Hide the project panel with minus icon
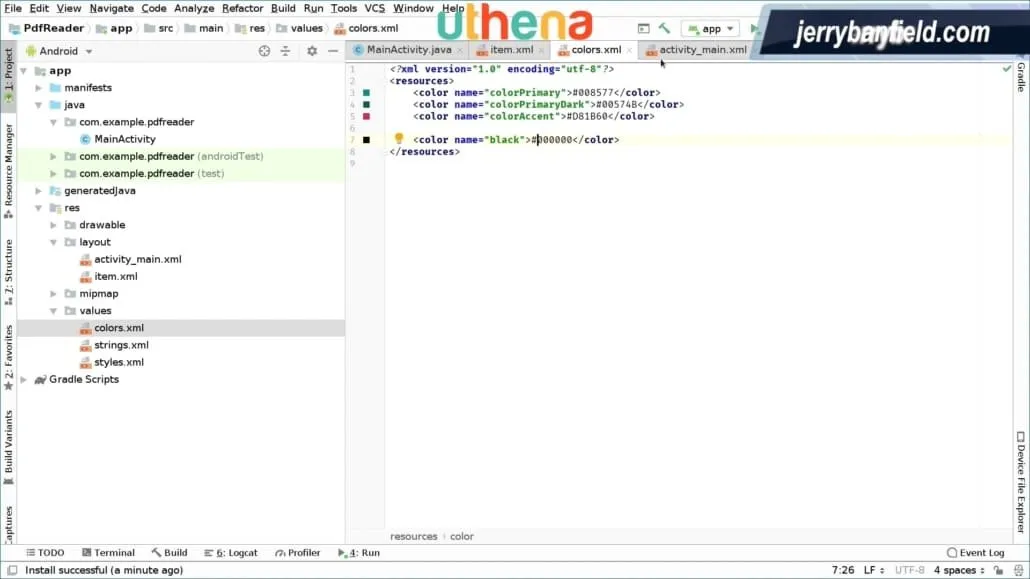1030x579 pixels. point(333,51)
